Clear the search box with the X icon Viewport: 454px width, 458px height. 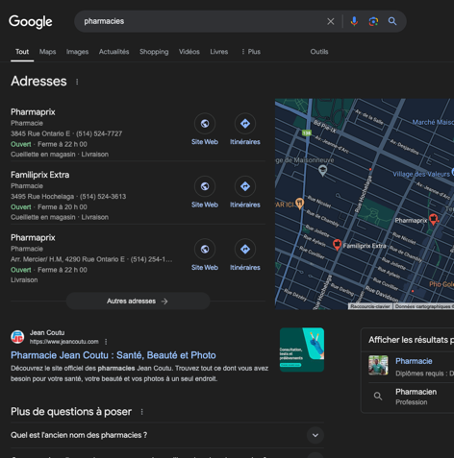(331, 21)
